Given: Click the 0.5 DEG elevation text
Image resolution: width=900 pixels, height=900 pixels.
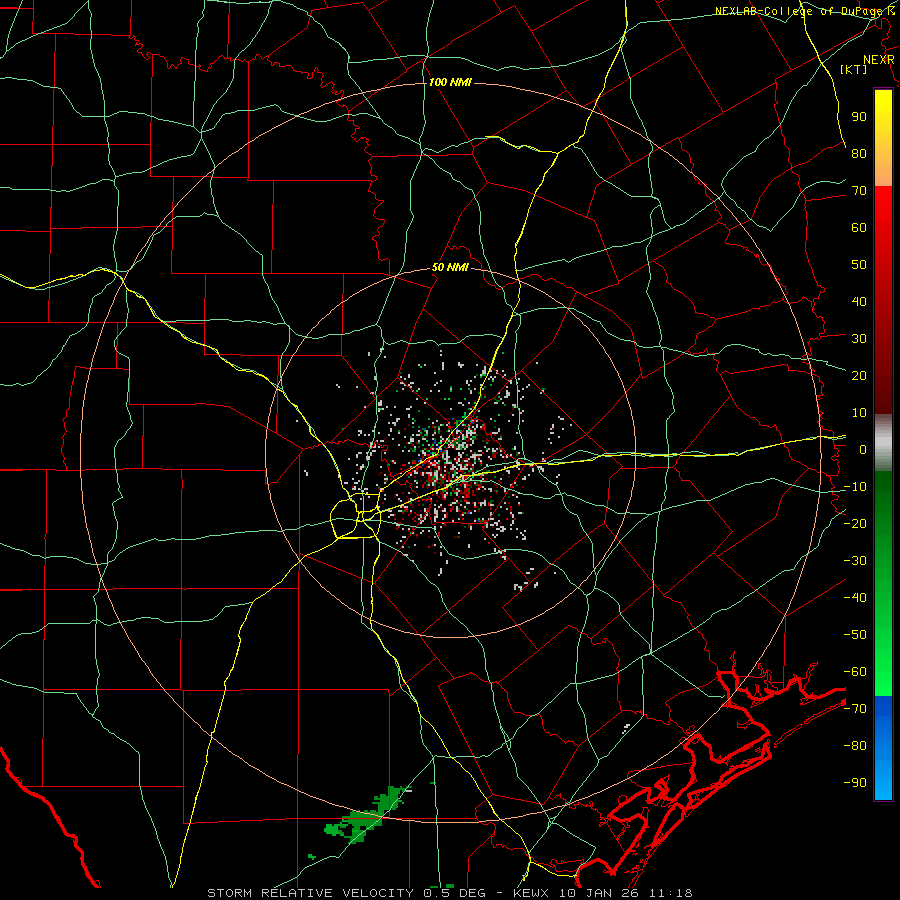Looking at the screenshot, I should click(454, 893).
